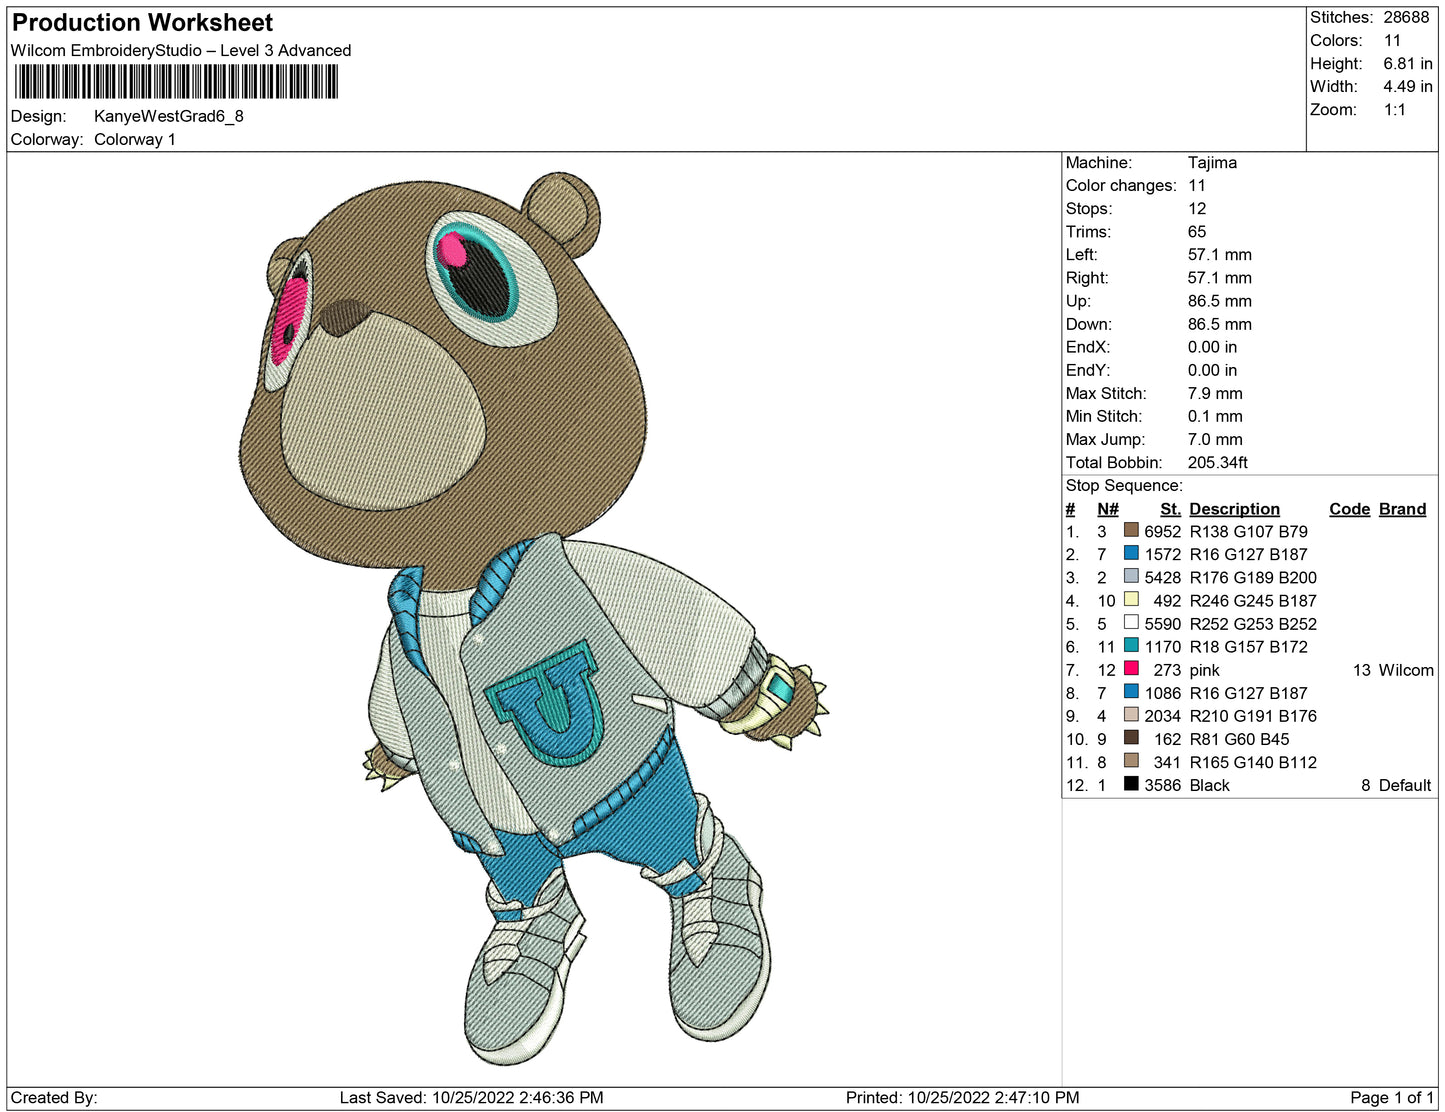Click the "Right:" label
Image resolution: width=1445 pixels, height=1112 pixels.
pos(1087,277)
